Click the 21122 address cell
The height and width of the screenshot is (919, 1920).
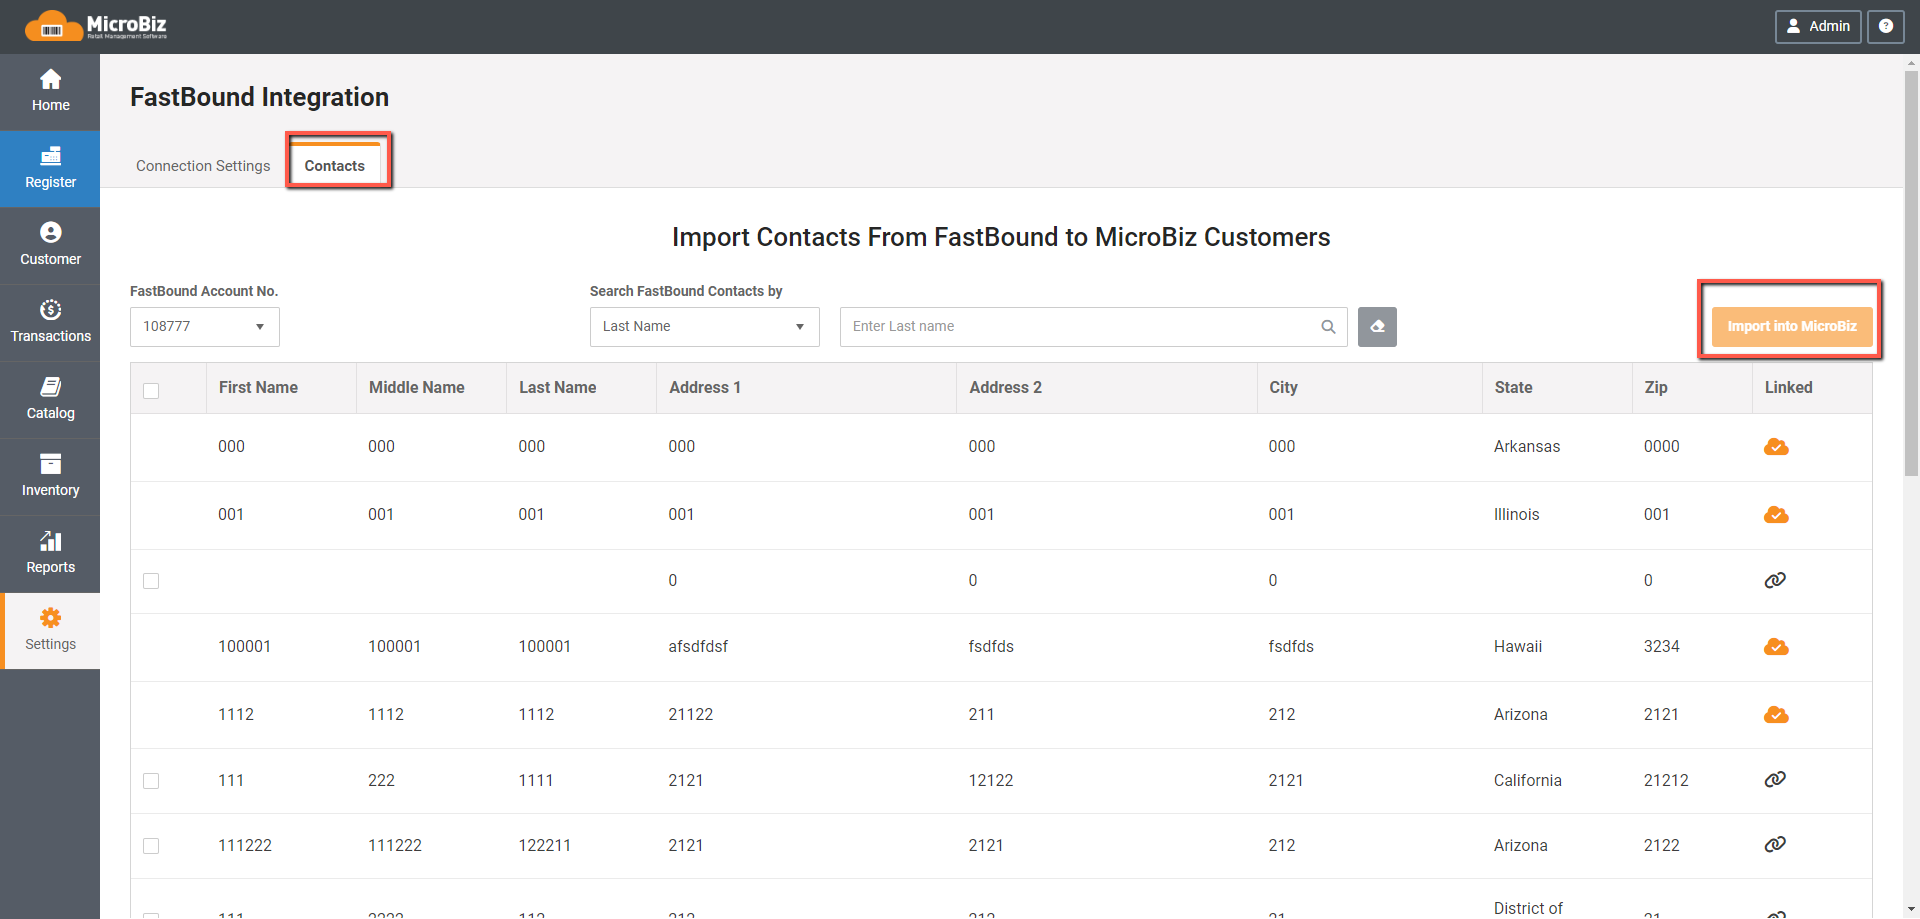(691, 715)
